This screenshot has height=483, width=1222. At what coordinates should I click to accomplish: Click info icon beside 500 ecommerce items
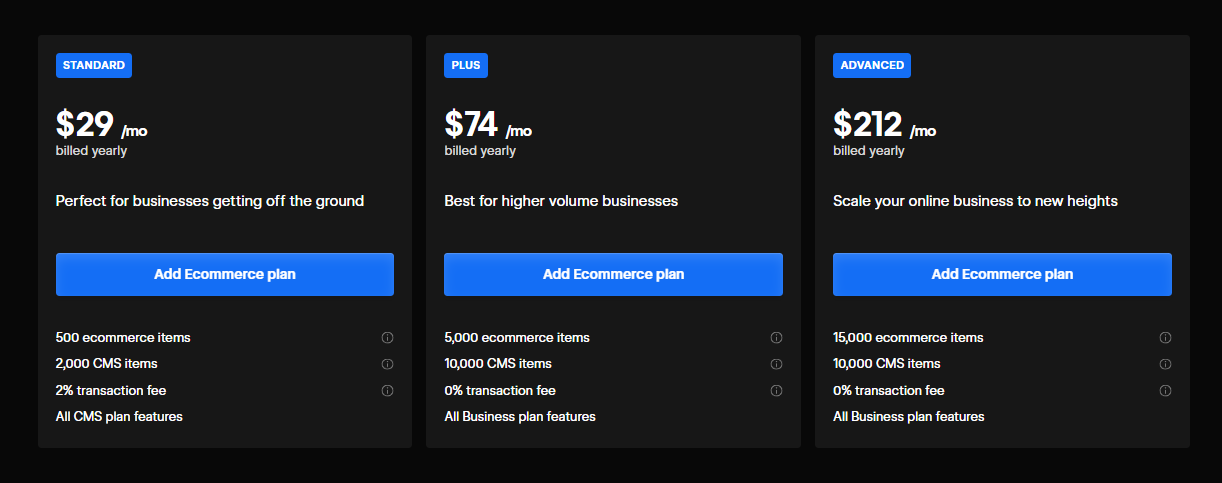388,338
